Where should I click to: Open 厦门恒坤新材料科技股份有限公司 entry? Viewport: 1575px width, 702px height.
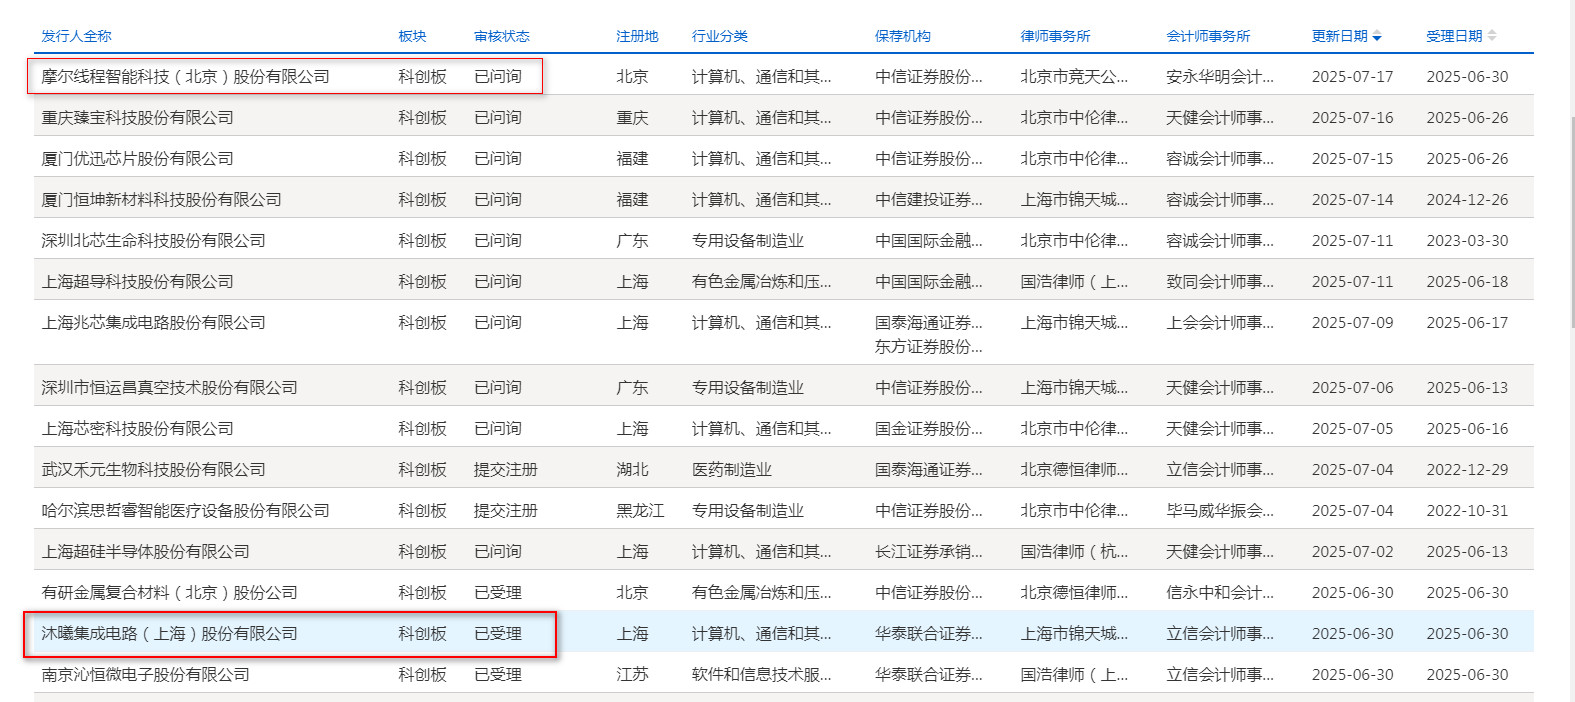point(161,200)
